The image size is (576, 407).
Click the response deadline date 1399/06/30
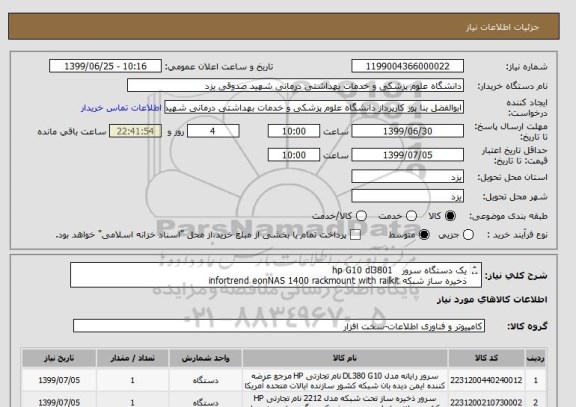(x=407, y=131)
